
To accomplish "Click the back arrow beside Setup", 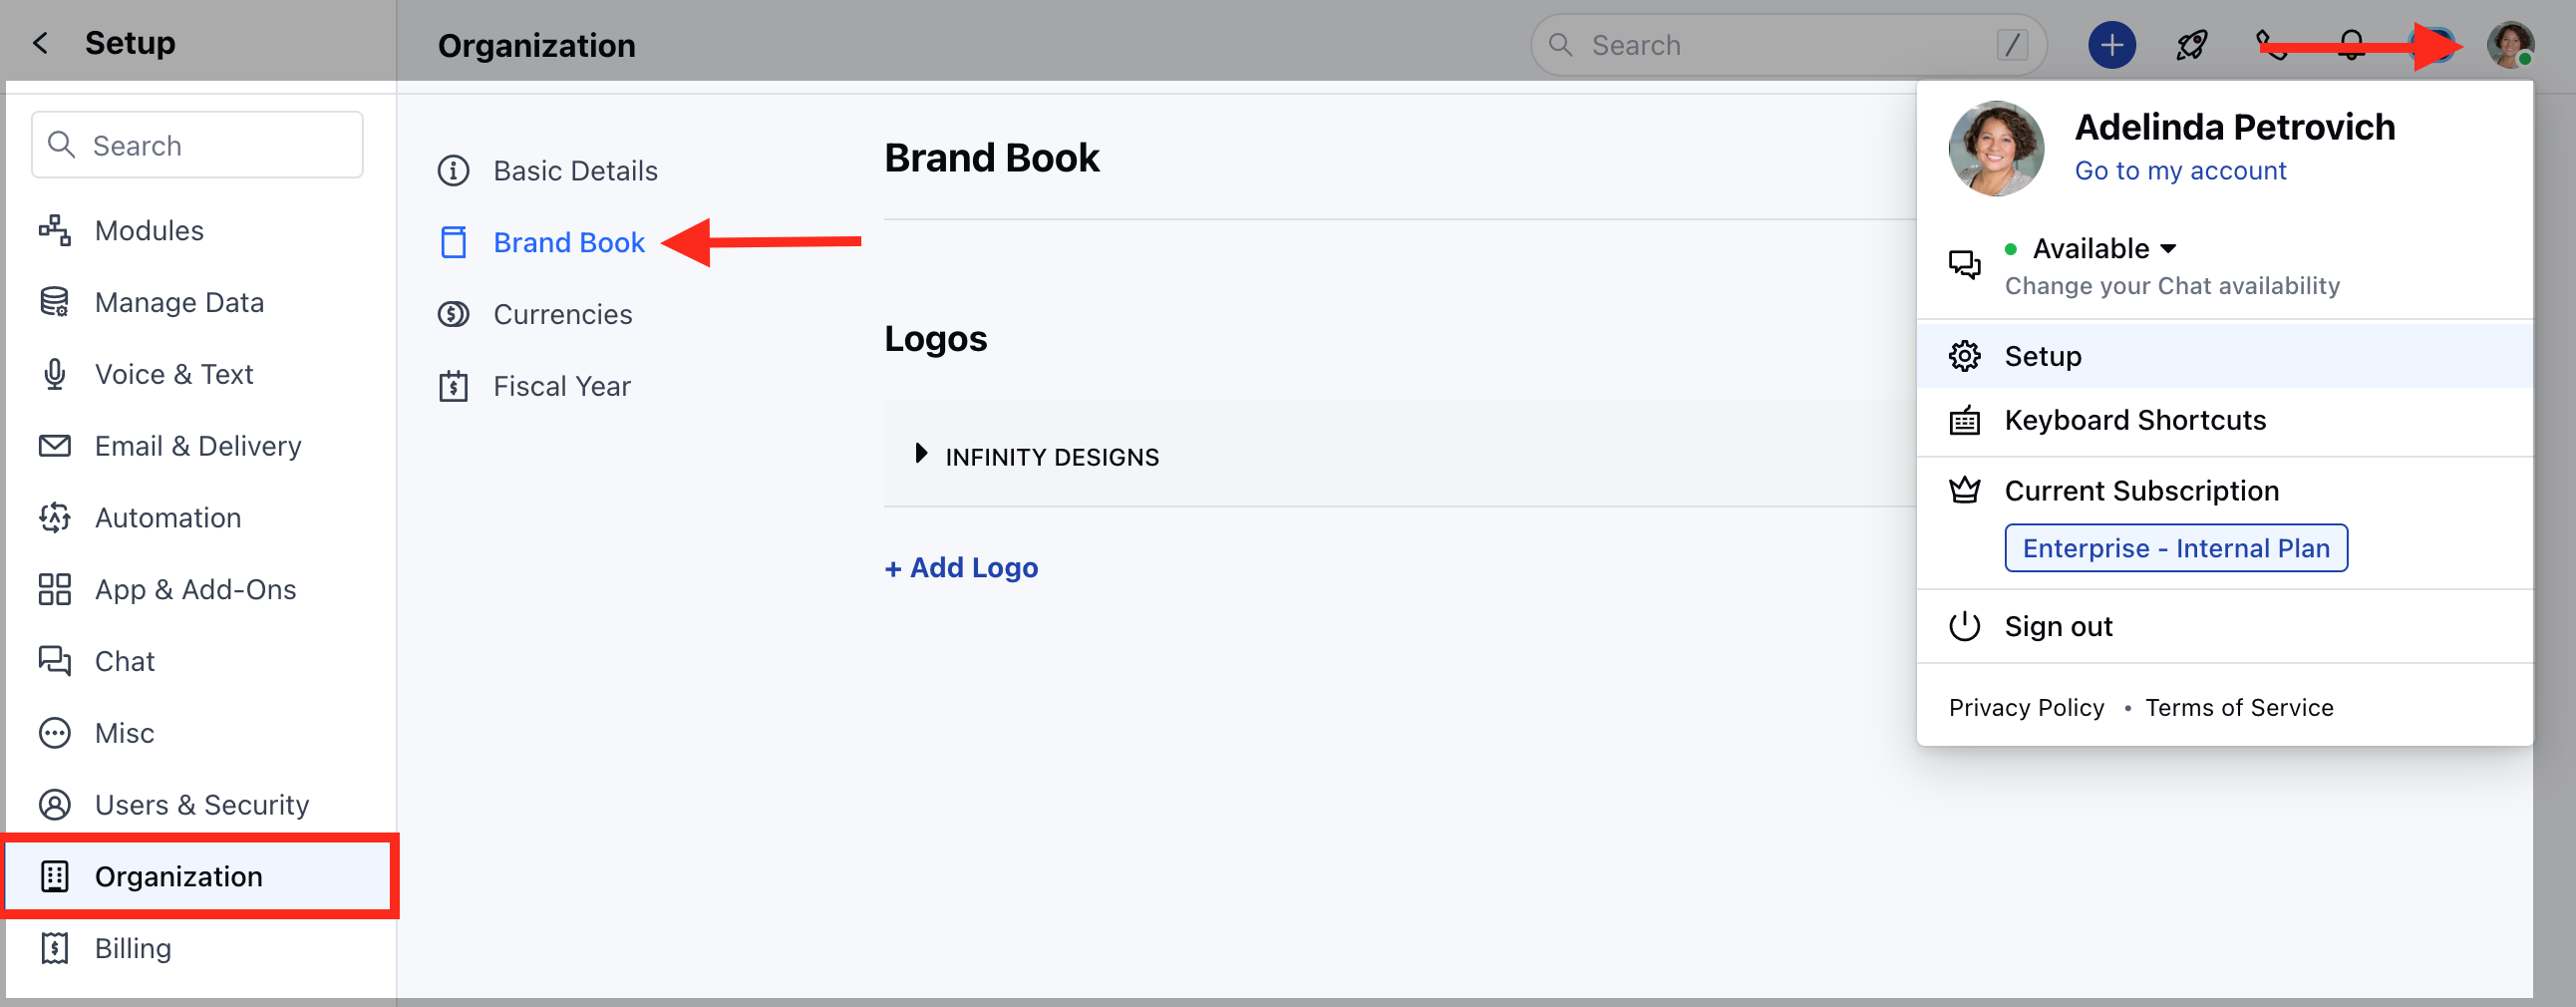I will 40,43.
